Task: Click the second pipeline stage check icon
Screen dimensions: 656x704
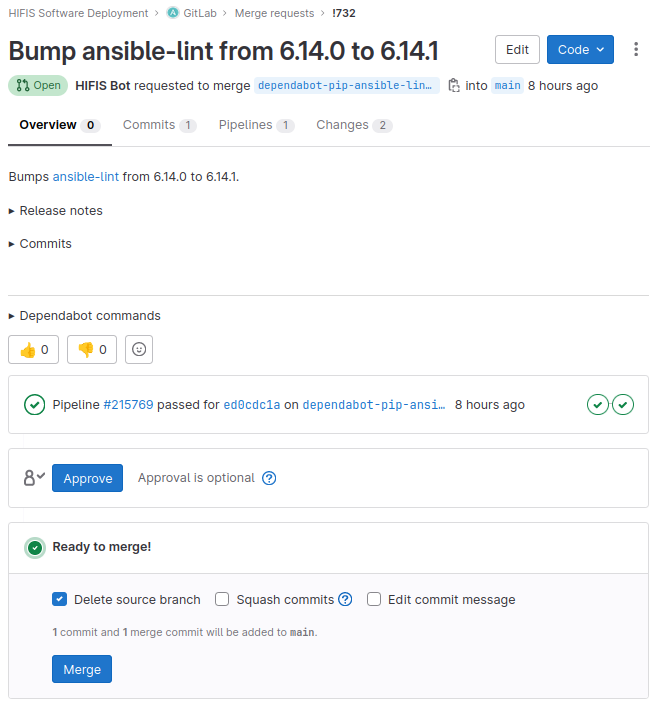Action: coord(623,405)
